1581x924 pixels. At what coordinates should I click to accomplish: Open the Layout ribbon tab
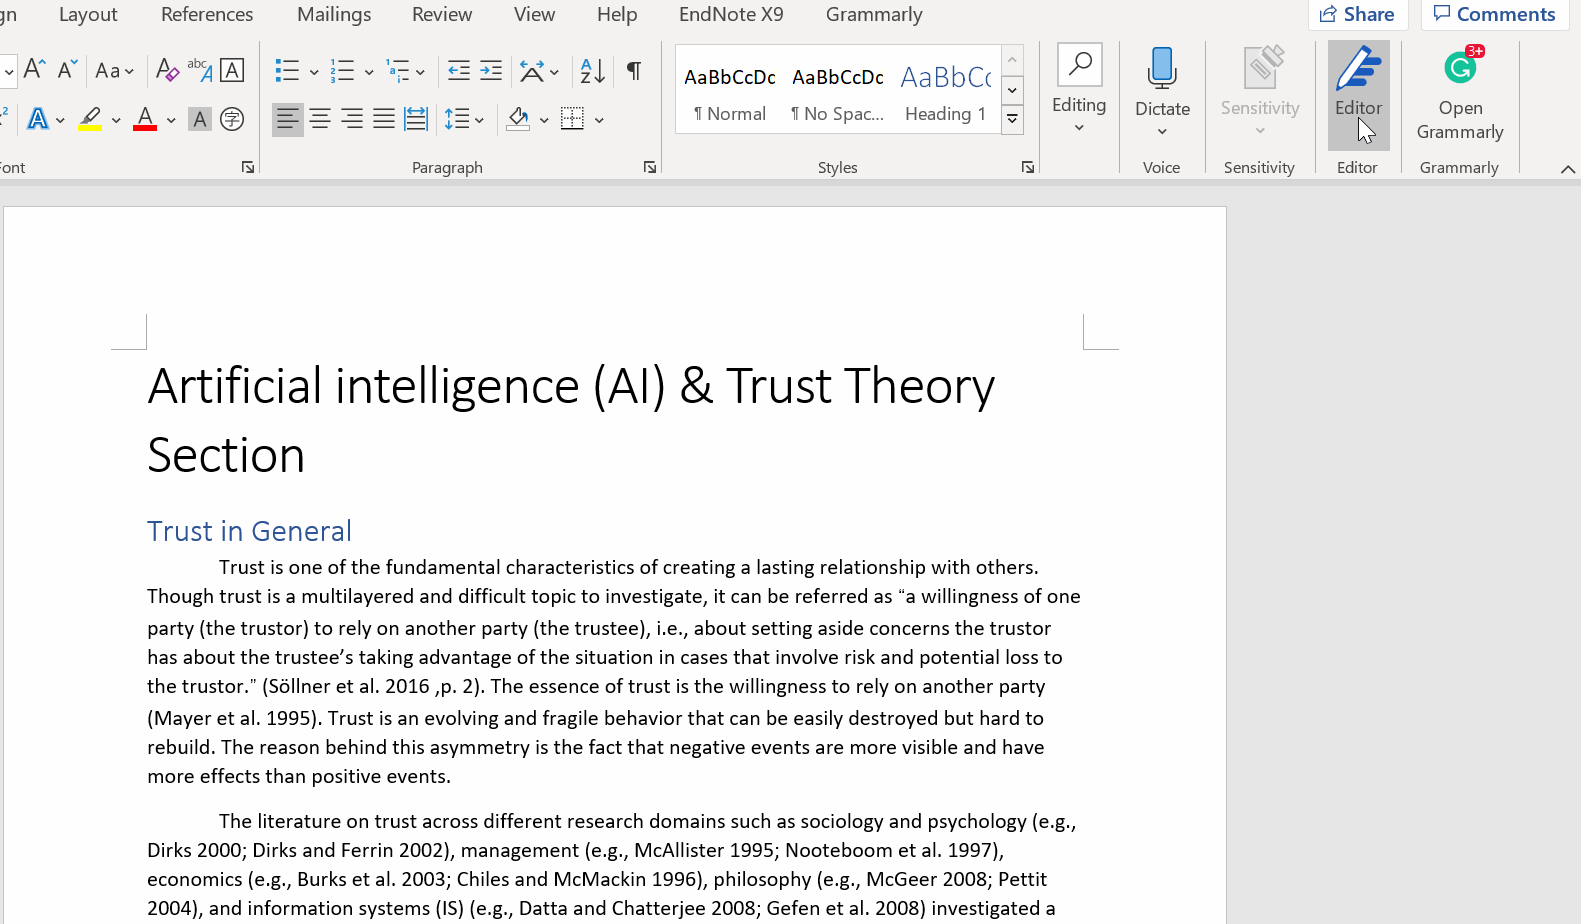point(88,15)
